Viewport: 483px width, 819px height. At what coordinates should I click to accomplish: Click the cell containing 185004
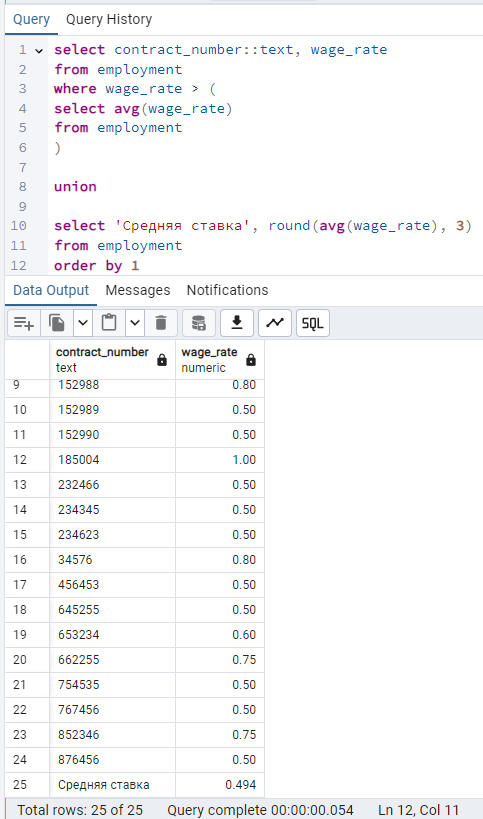112,460
